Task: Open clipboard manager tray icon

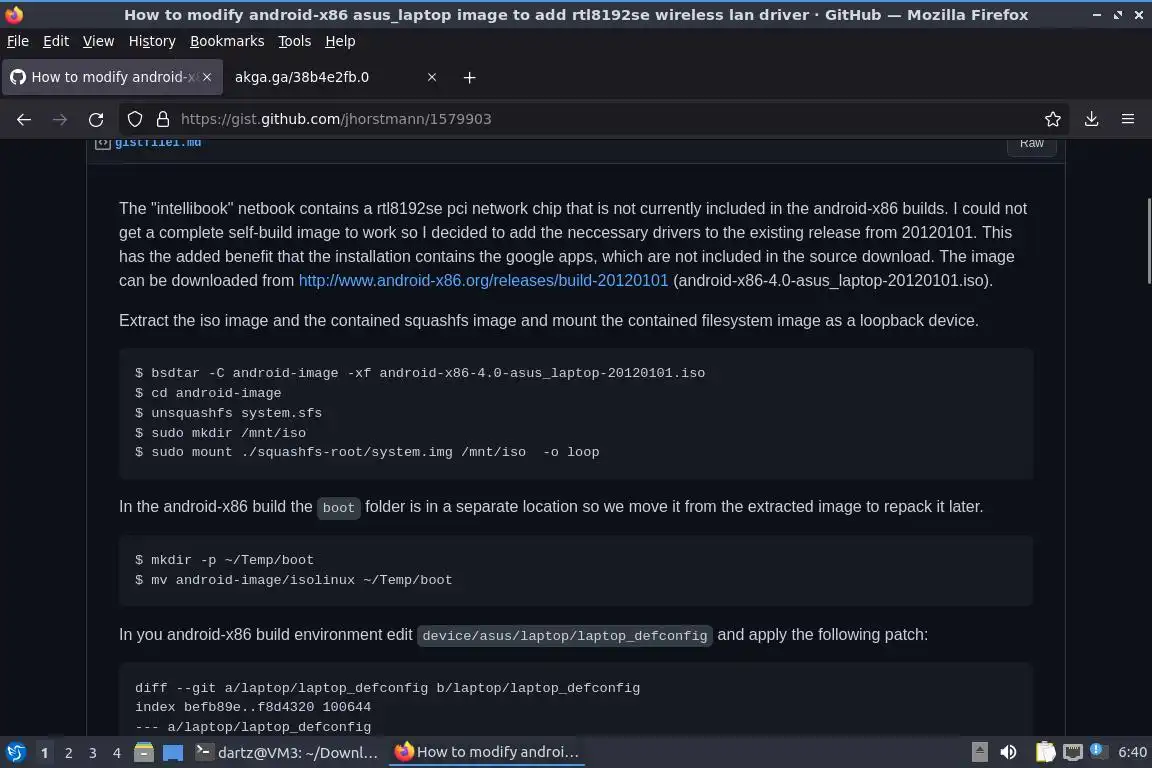Action: (x=1045, y=752)
